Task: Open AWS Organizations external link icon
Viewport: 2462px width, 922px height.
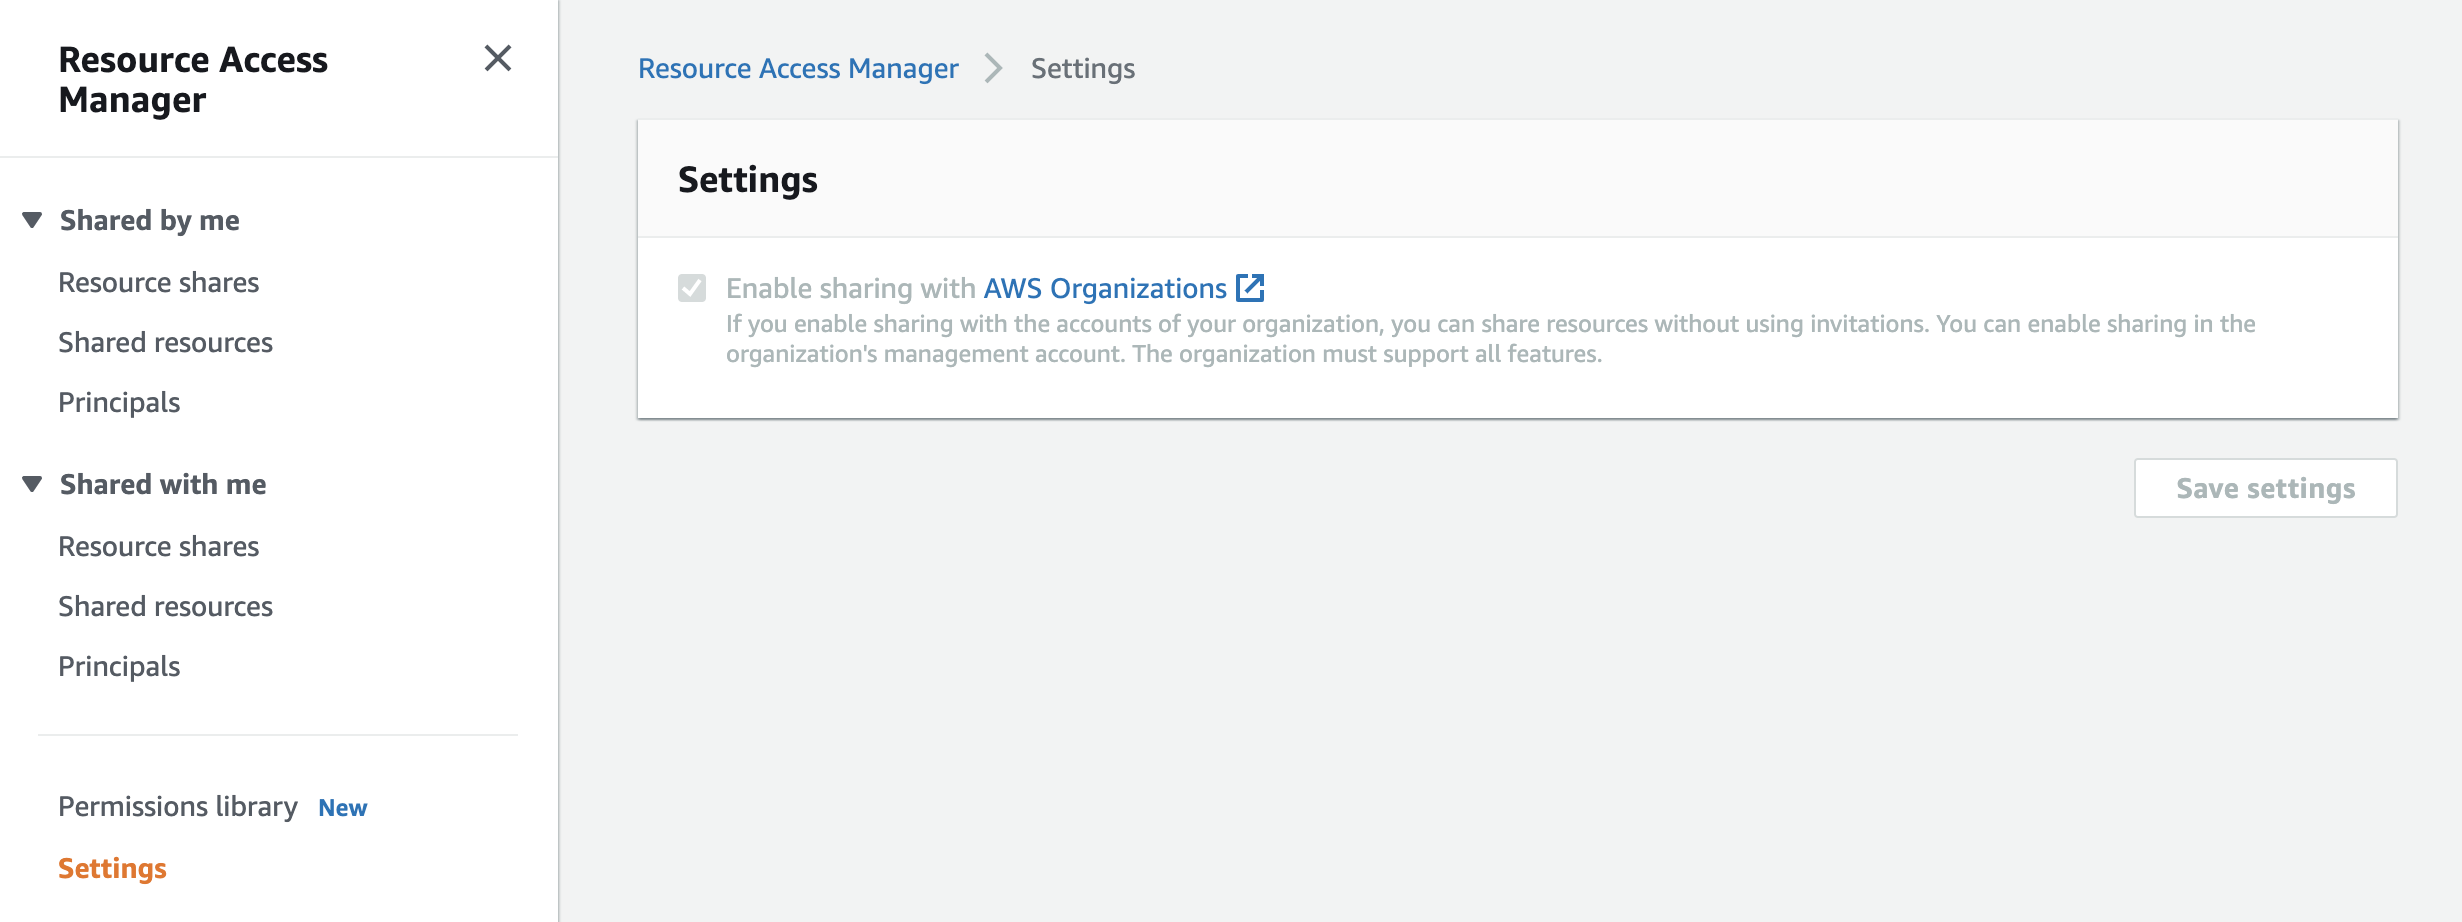Action: coord(1250,288)
